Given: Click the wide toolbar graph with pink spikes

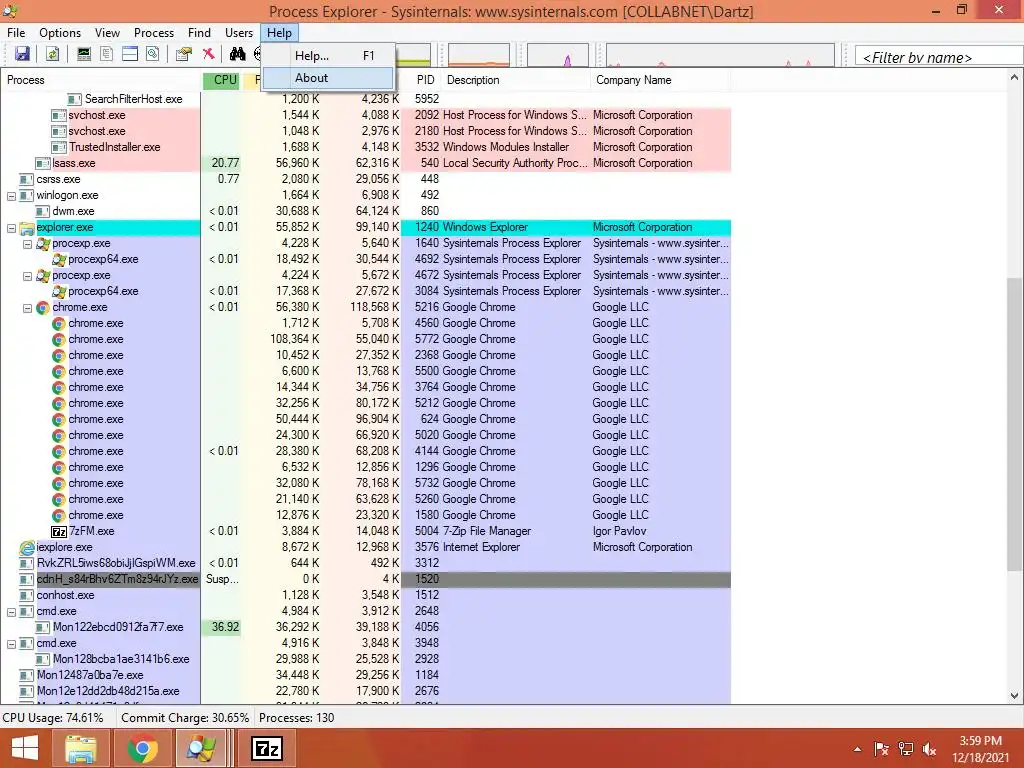Looking at the screenshot, I should coord(720,56).
